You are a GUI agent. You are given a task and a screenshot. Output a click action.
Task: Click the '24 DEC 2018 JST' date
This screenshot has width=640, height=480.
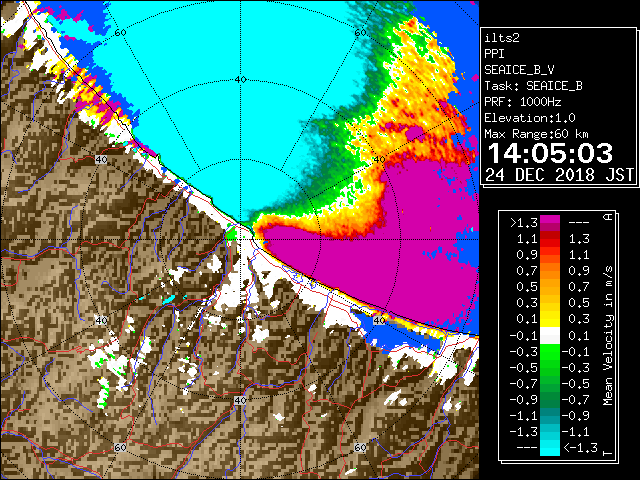[559, 175]
